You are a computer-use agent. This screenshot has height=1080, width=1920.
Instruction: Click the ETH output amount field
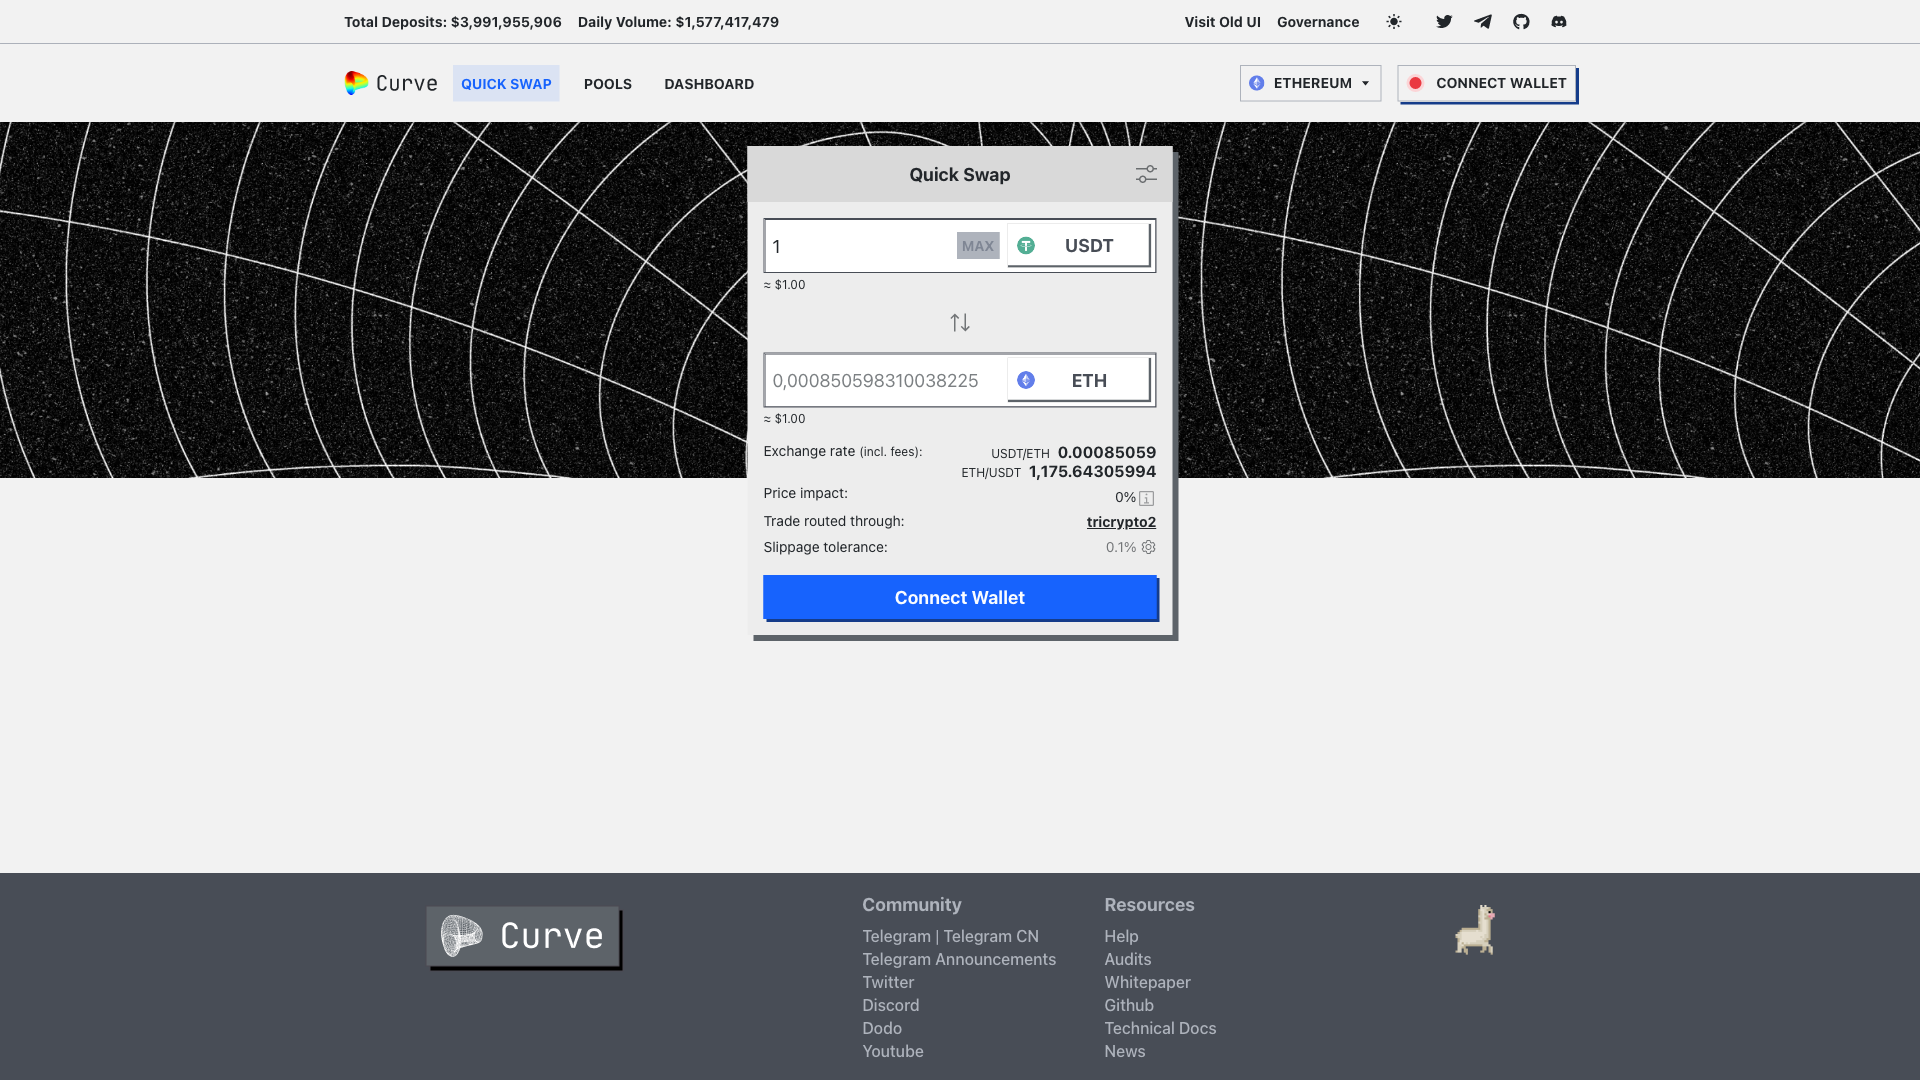pos(886,380)
